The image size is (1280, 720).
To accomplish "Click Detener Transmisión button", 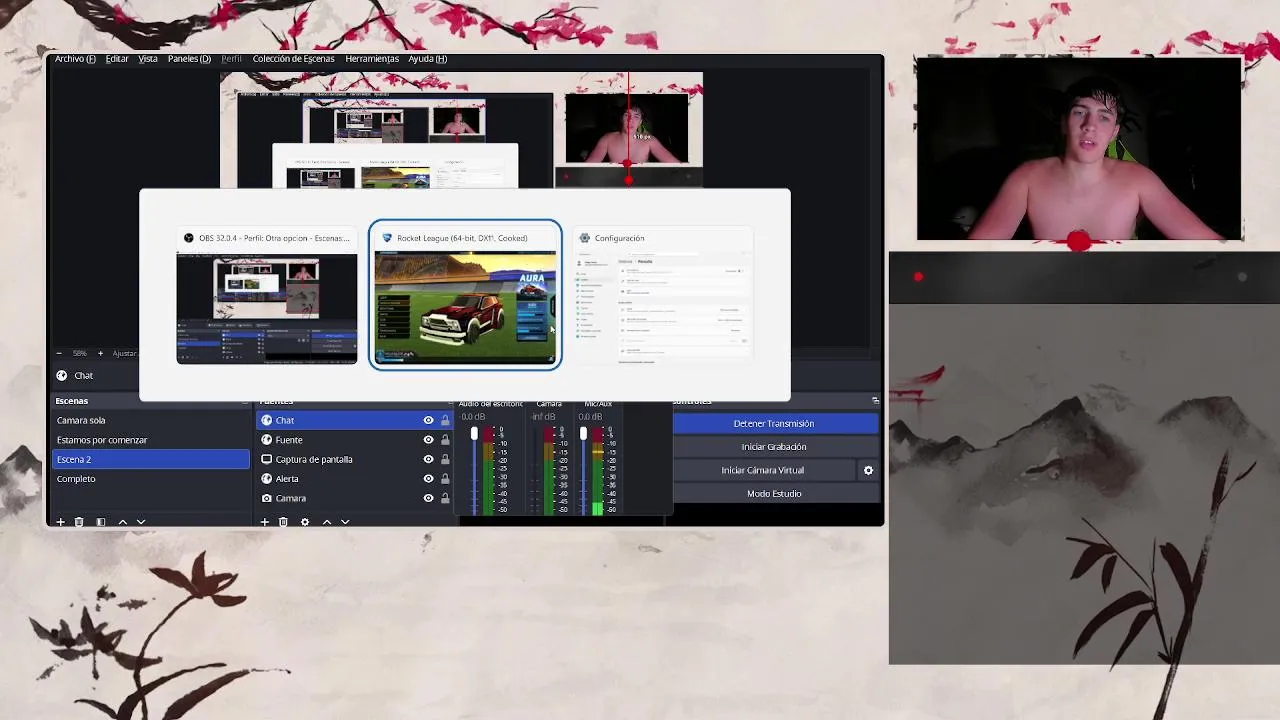I will click(x=774, y=424).
